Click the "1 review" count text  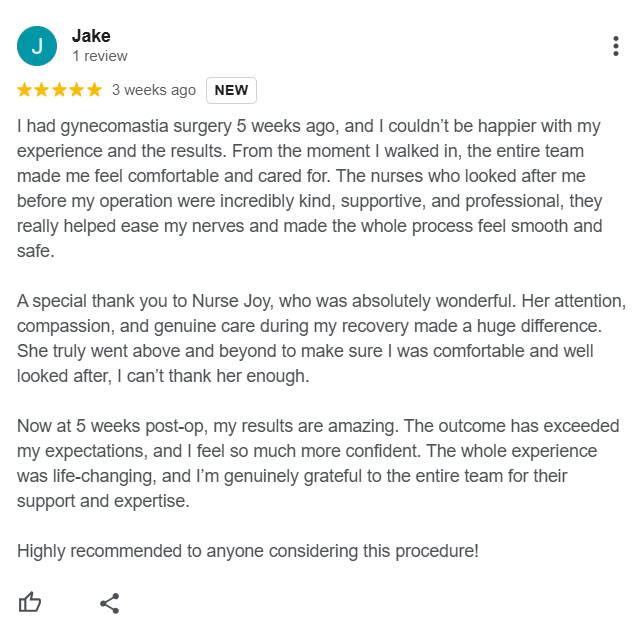(x=100, y=57)
